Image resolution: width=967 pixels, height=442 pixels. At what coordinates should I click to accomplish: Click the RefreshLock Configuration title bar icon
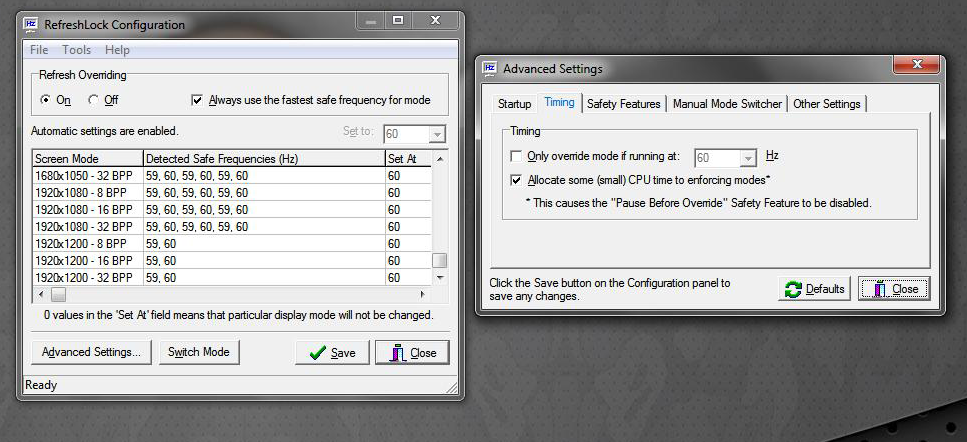point(30,25)
